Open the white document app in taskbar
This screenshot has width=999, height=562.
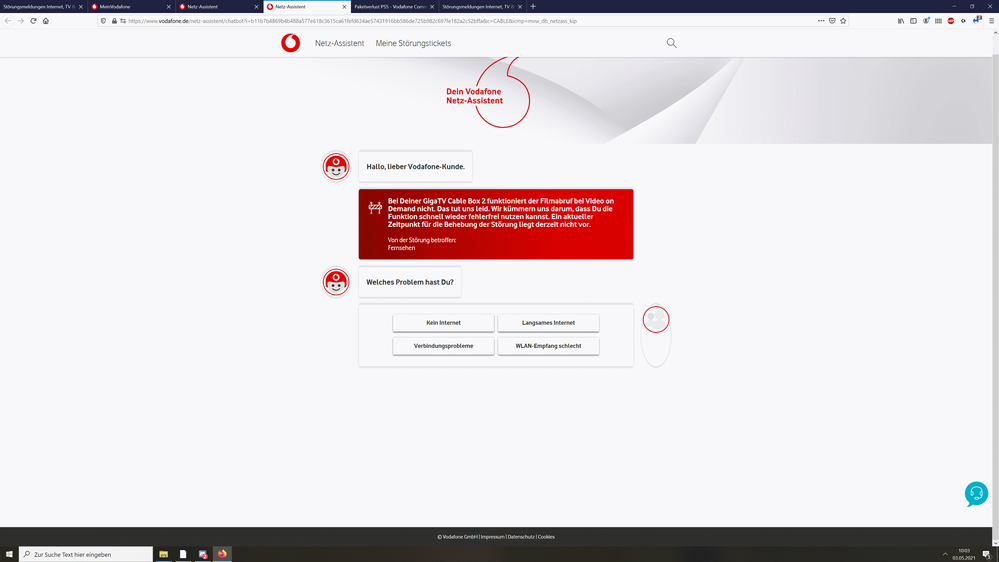[183, 554]
